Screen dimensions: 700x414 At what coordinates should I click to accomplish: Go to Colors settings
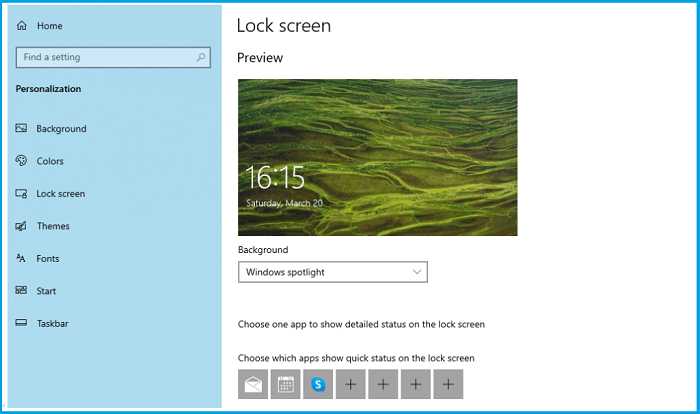pyautogui.click(x=50, y=161)
